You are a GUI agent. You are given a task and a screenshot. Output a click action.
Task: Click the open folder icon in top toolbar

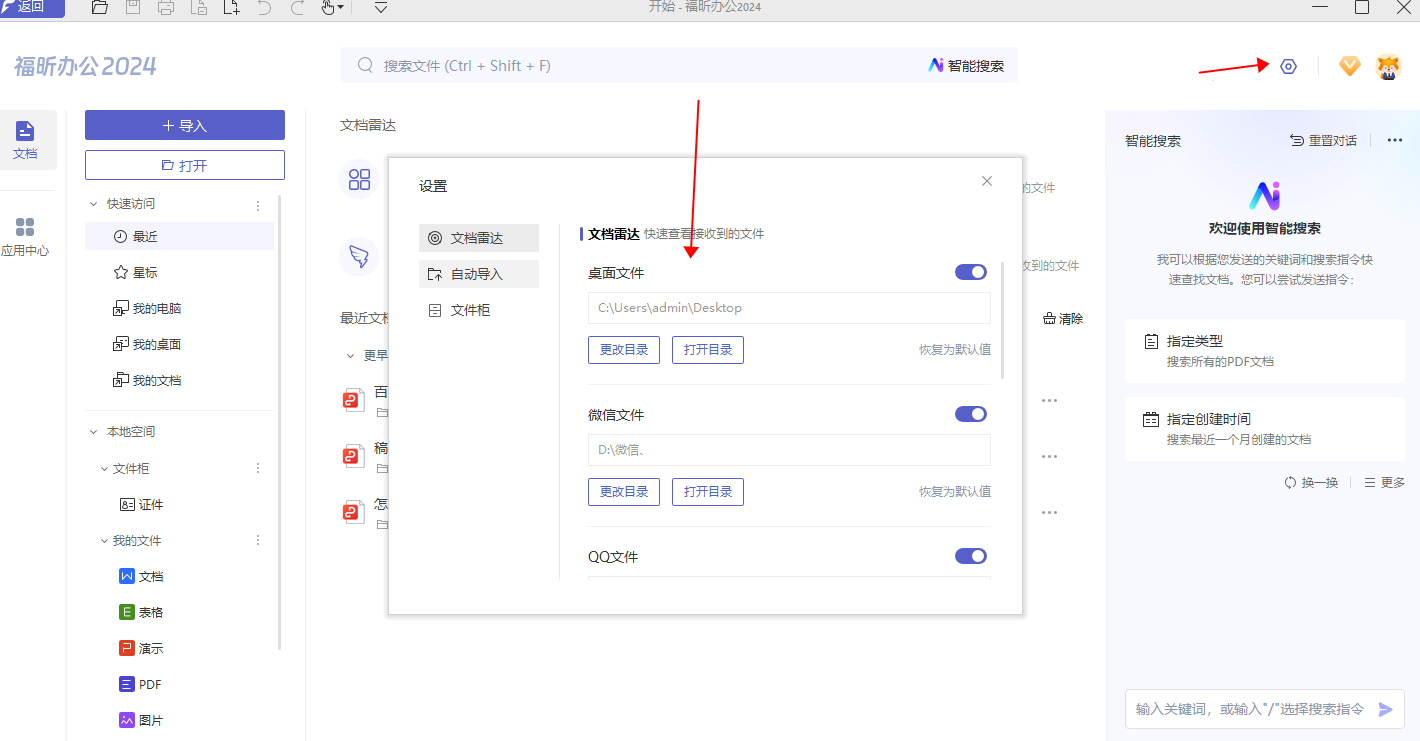(99, 8)
